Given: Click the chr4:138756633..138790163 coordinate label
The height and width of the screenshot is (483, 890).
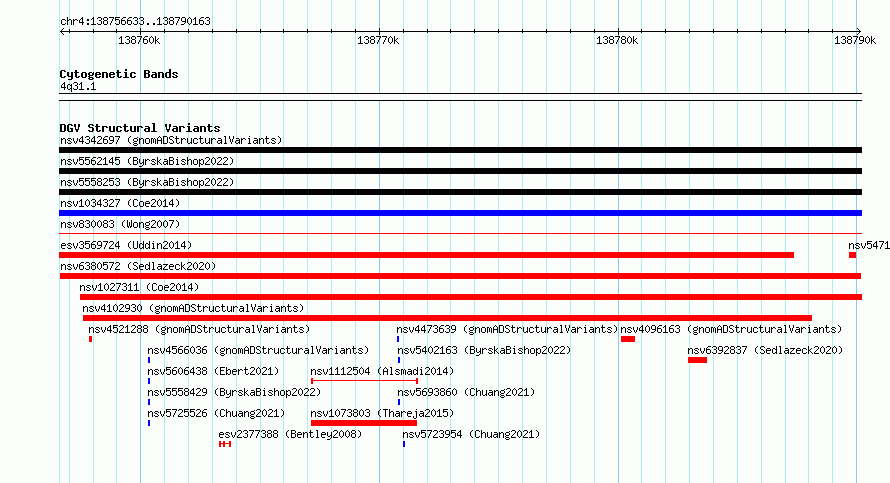Looking at the screenshot, I should [x=135, y=21].
